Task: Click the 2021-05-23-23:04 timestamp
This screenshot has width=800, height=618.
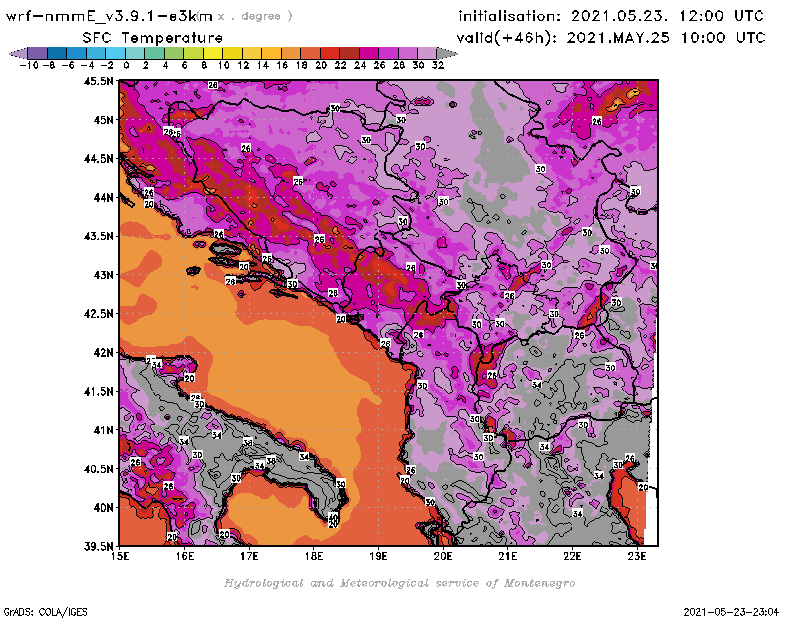Action: tap(731, 612)
